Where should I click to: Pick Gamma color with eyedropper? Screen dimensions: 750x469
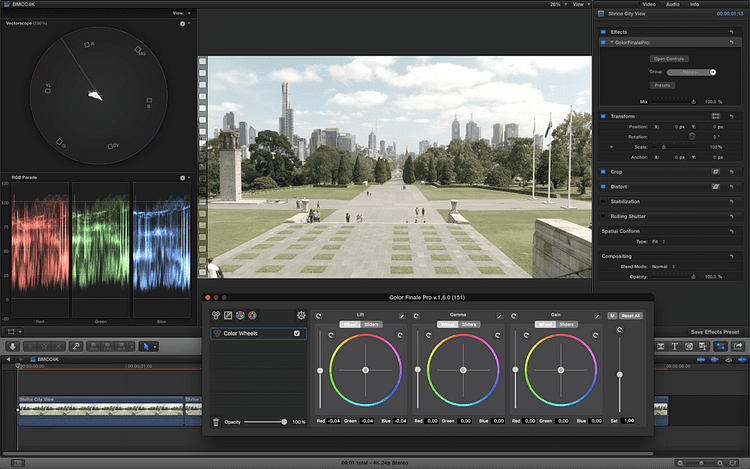tap(499, 316)
